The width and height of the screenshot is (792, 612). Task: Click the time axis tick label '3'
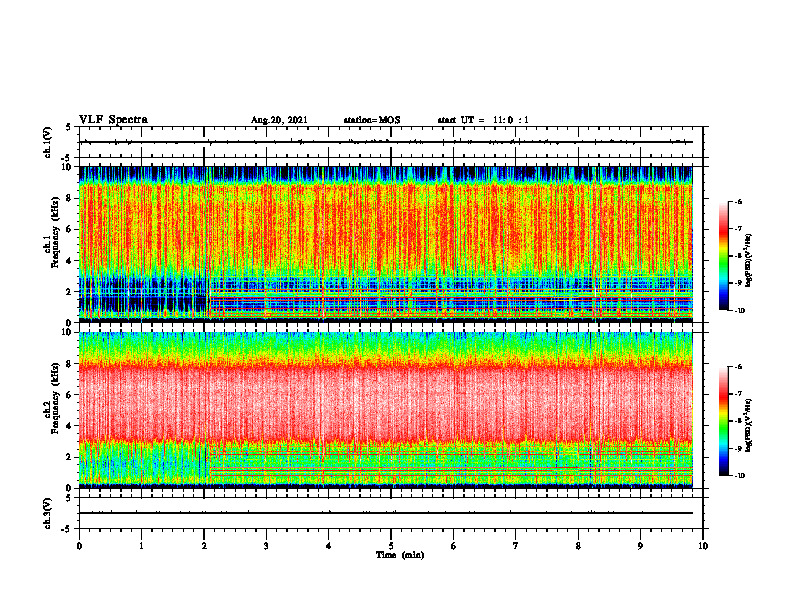[266, 546]
